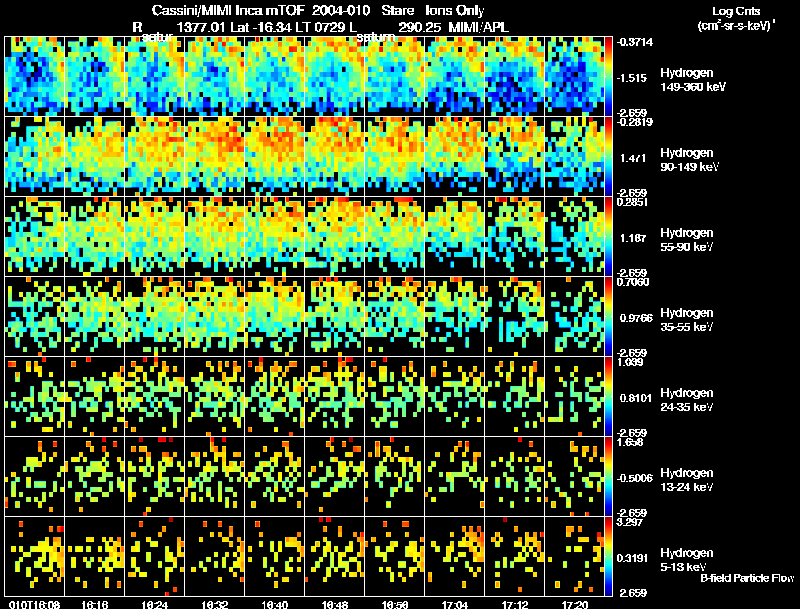Click the Hydrogen 90-149 keV label

pyautogui.click(x=689, y=159)
